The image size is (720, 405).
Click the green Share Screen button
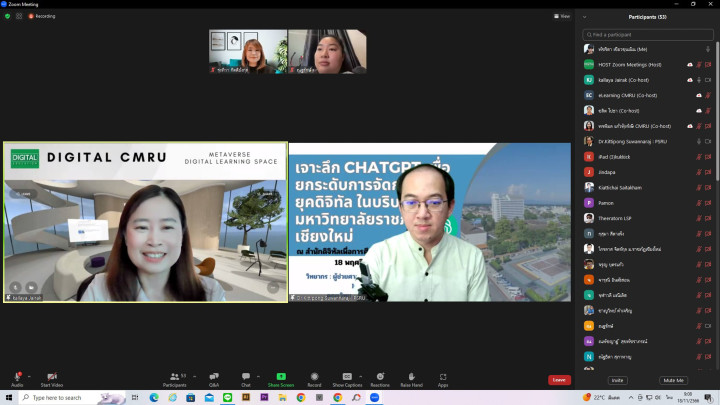coord(281,379)
